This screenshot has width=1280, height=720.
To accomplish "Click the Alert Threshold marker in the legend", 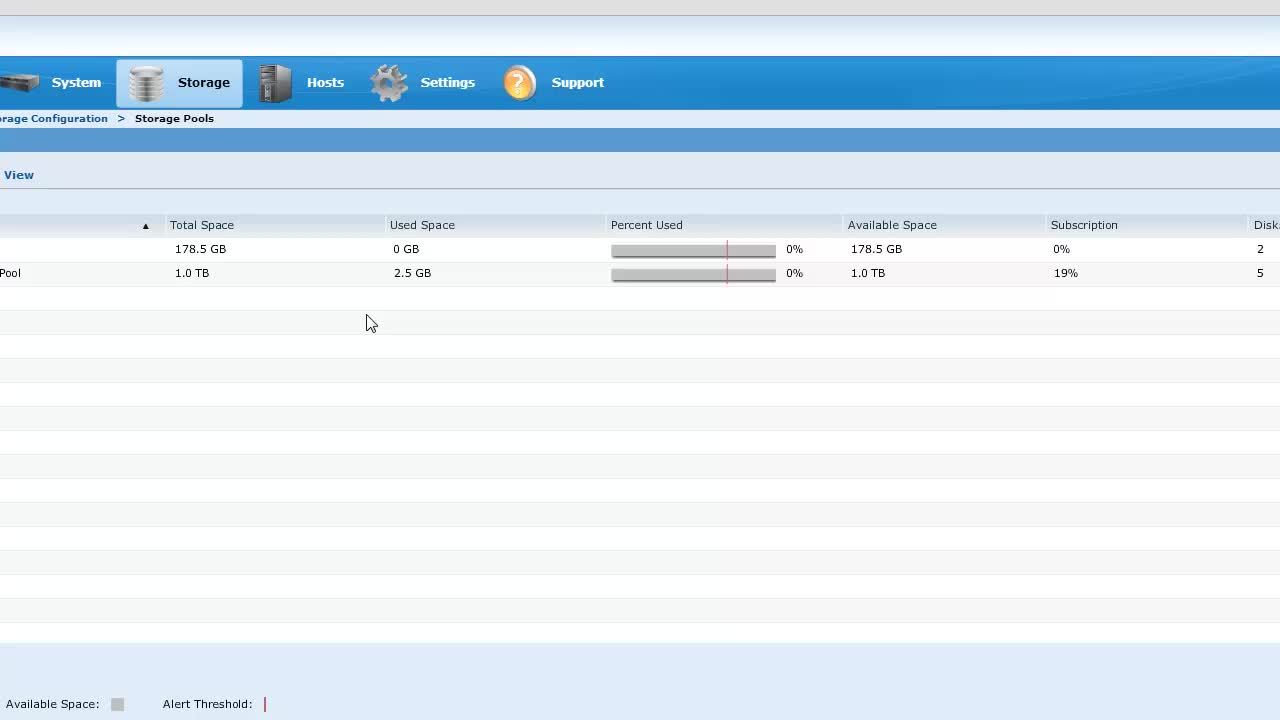I will pos(264,704).
